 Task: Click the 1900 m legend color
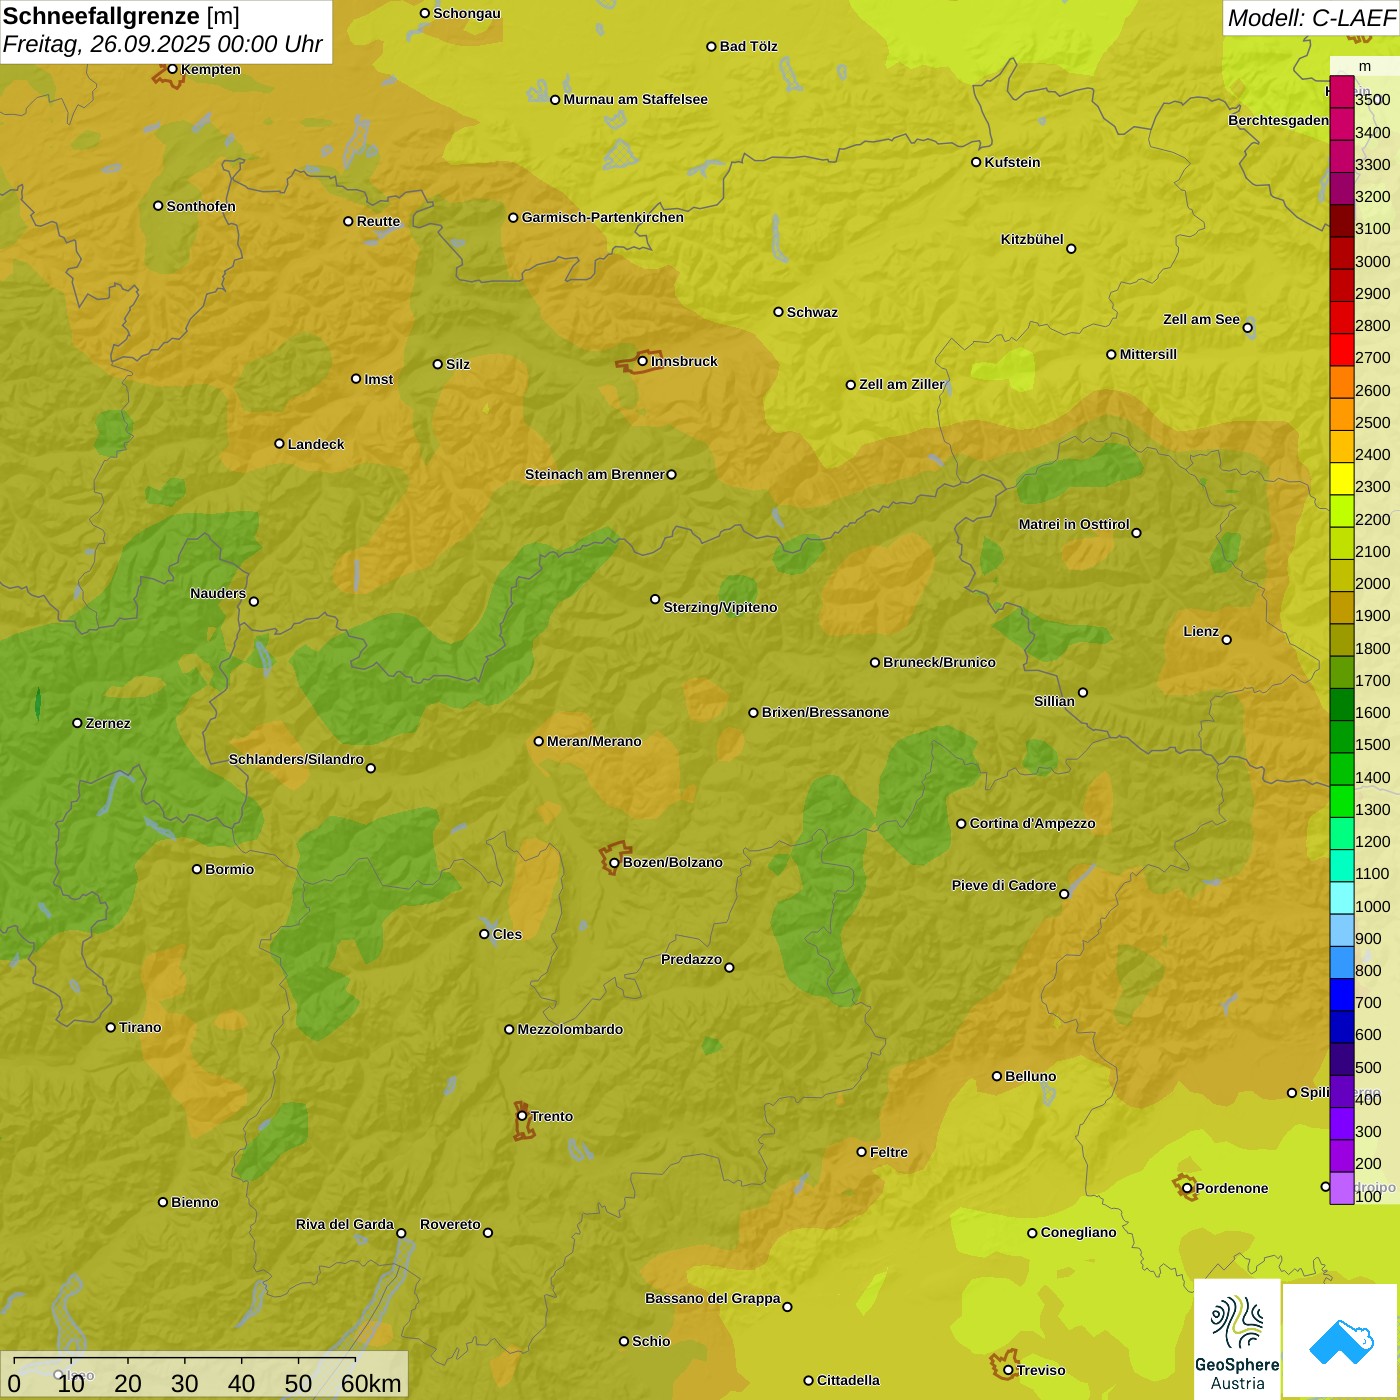click(x=1342, y=608)
